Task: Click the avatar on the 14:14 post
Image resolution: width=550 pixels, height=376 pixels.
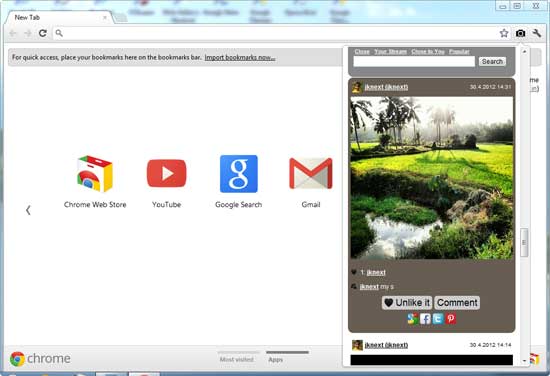Action: [x=357, y=345]
